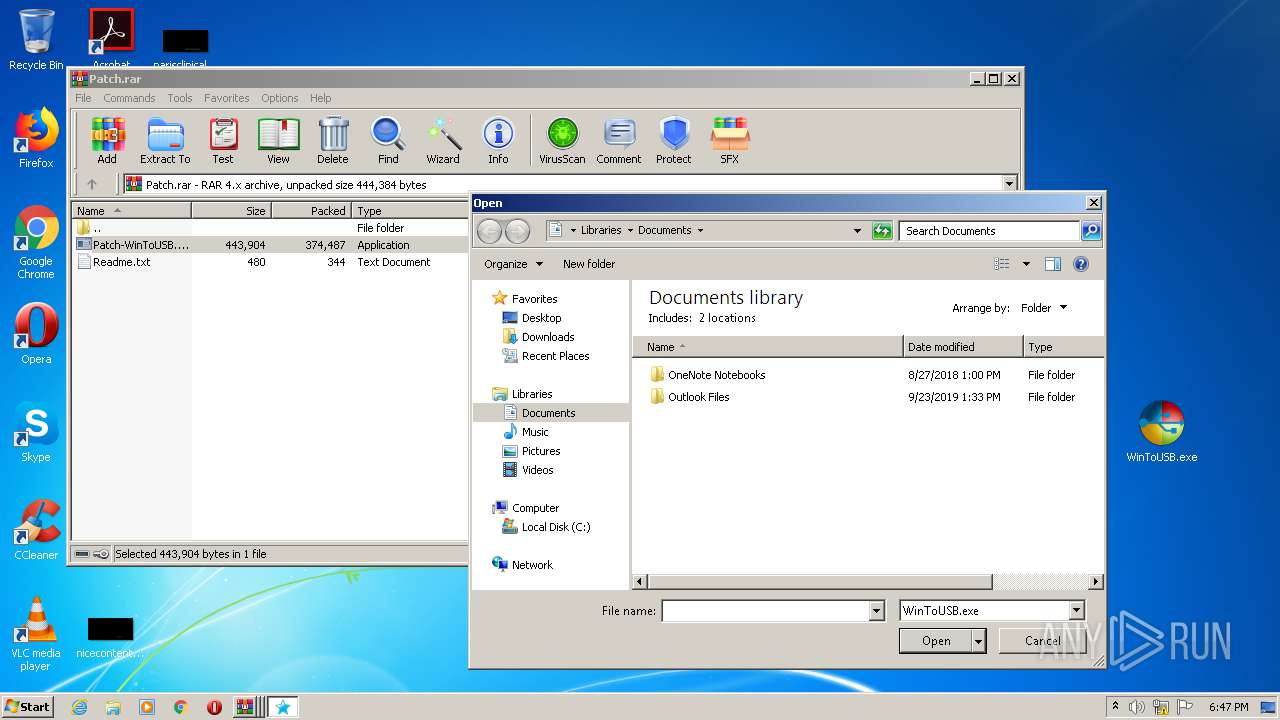Open the Organize dropdown menu
Viewport: 1280px width, 720px height.
[514, 264]
